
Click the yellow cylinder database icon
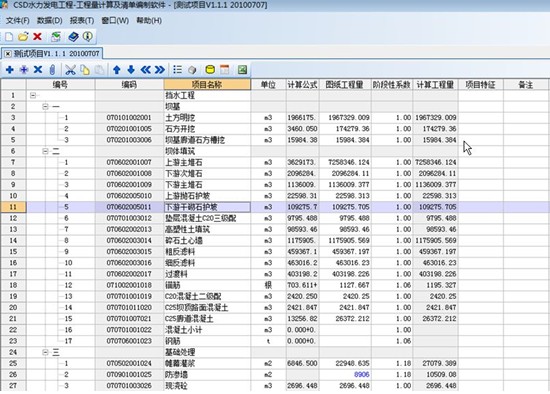pos(210,70)
